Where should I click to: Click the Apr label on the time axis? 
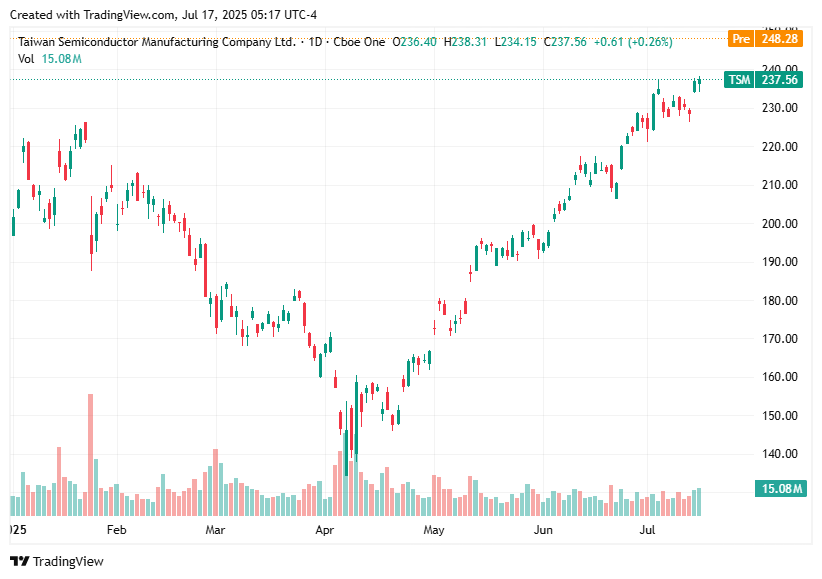click(325, 530)
